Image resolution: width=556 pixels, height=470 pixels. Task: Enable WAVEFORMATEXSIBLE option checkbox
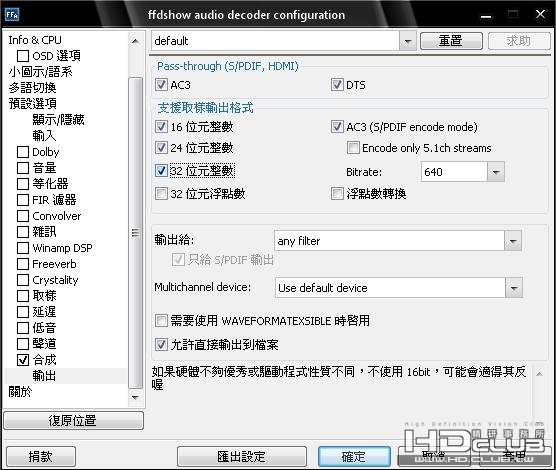[x=161, y=321]
